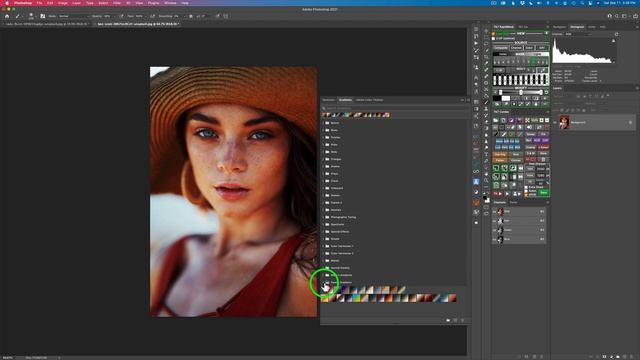This screenshot has height=360, width=640.
Task: Switch to the Paths tab
Action: (513, 202)
